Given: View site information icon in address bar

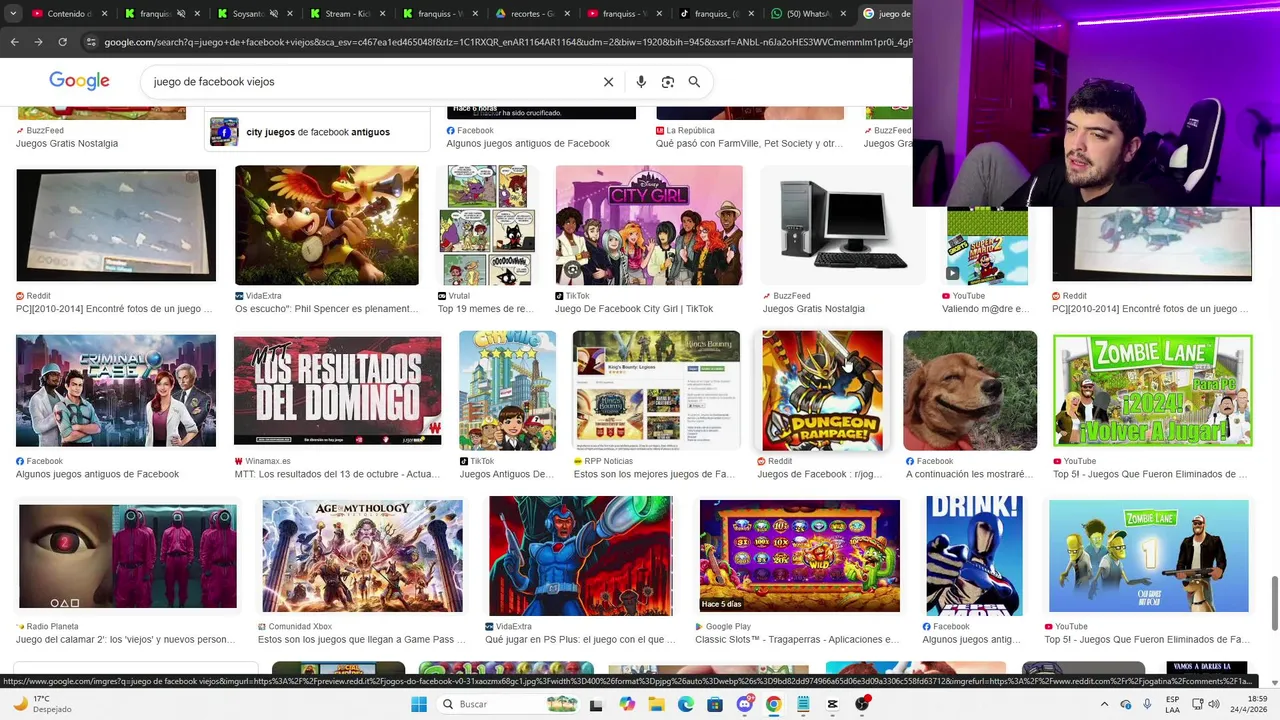Looking at the screenshot, I should [x=91, y=42].
